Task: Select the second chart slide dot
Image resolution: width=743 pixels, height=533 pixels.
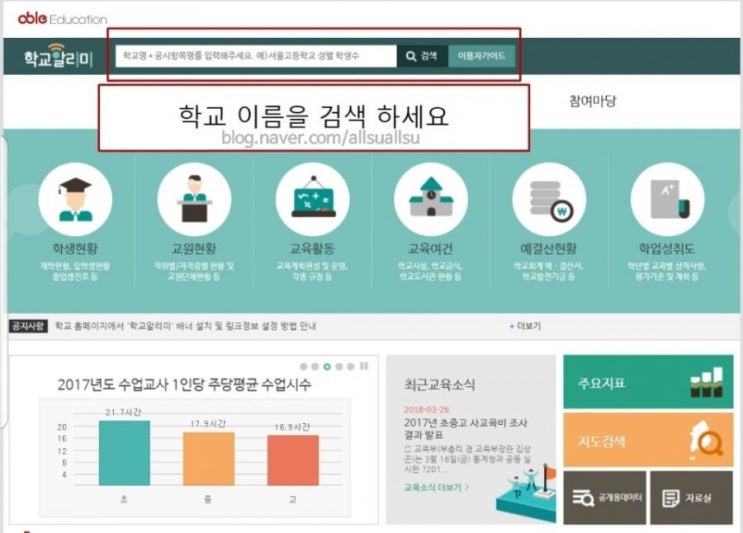Action: click(x=315, y=366)
